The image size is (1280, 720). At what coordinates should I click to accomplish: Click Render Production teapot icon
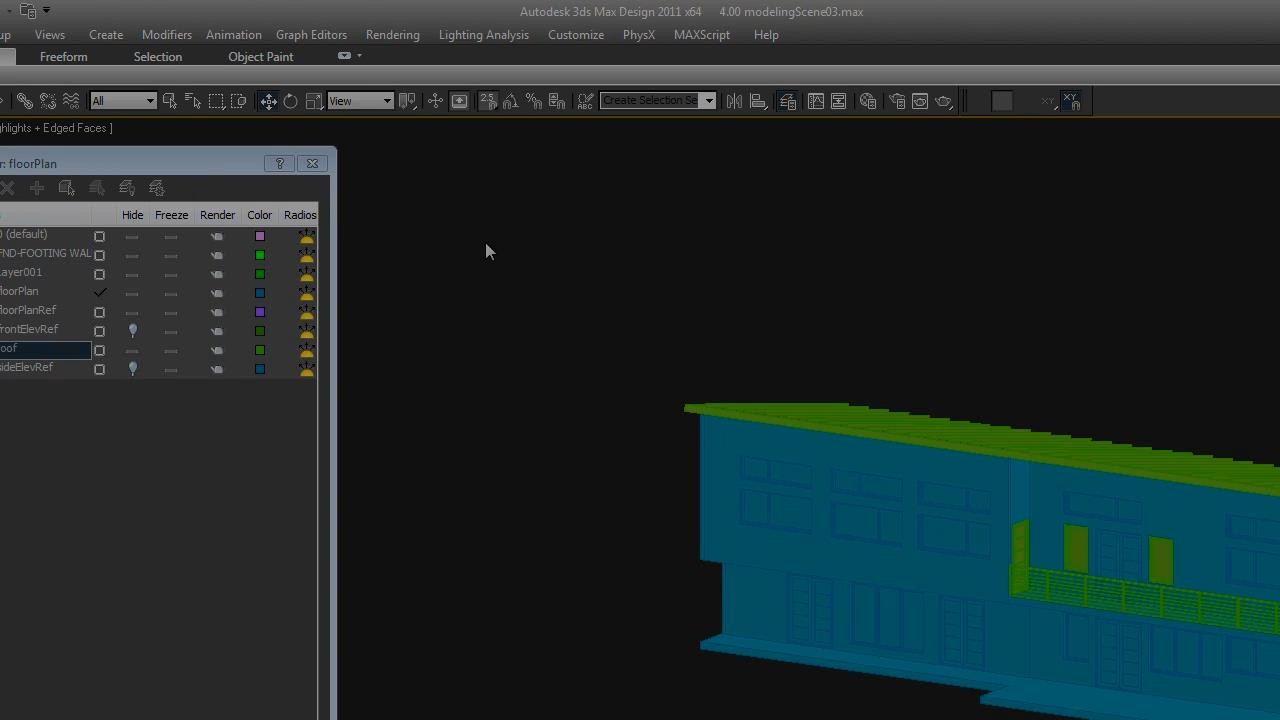(x=944, y=101)
